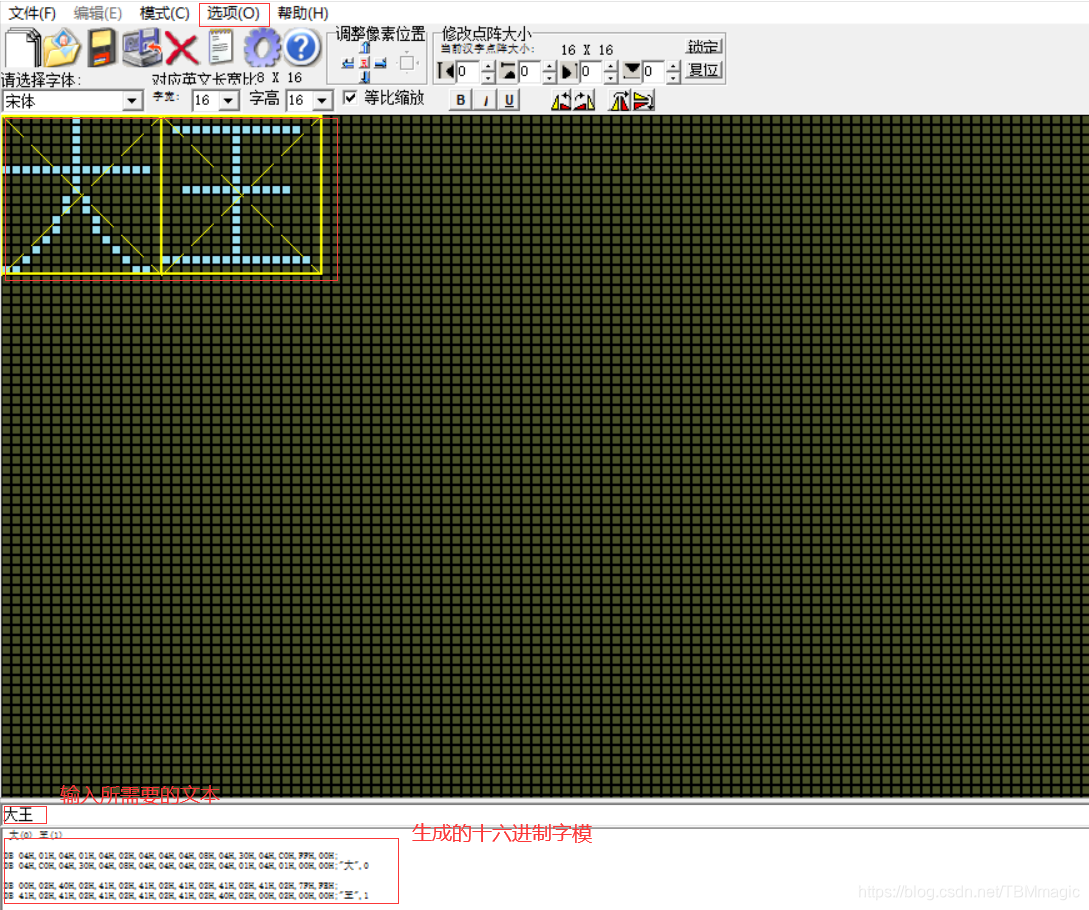The height and width of the screenshot is (910, 1089).
Task: Click the left edge resize icon
Action: (445, 71)
